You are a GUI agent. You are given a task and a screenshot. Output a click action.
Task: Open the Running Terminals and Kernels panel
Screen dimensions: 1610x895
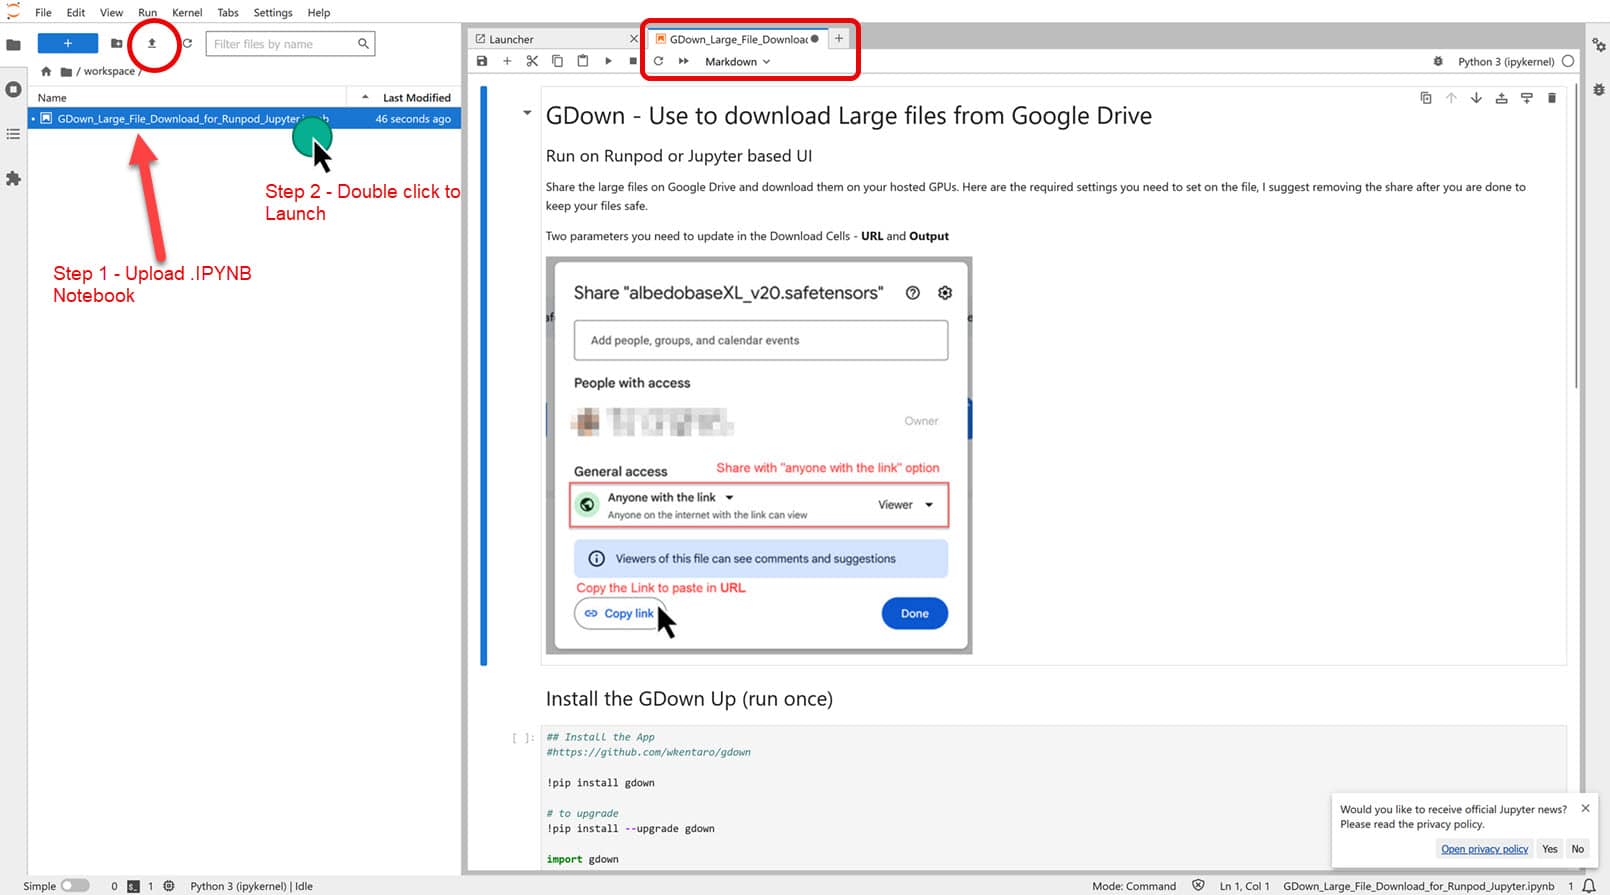pyautogui.click(x=13, y=89)
